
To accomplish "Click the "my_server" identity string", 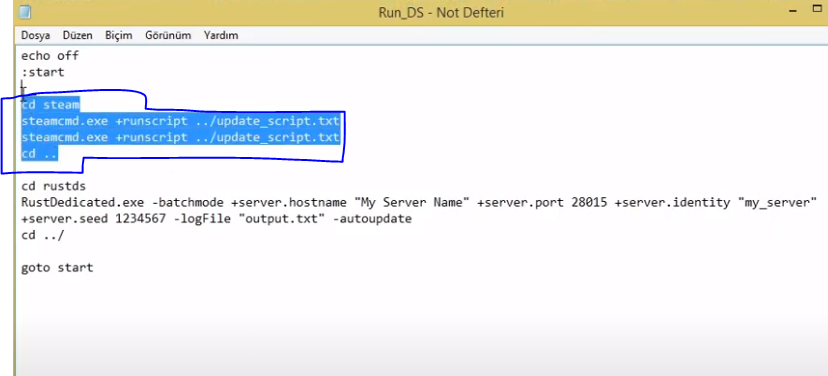I will (x=777, y=202).
